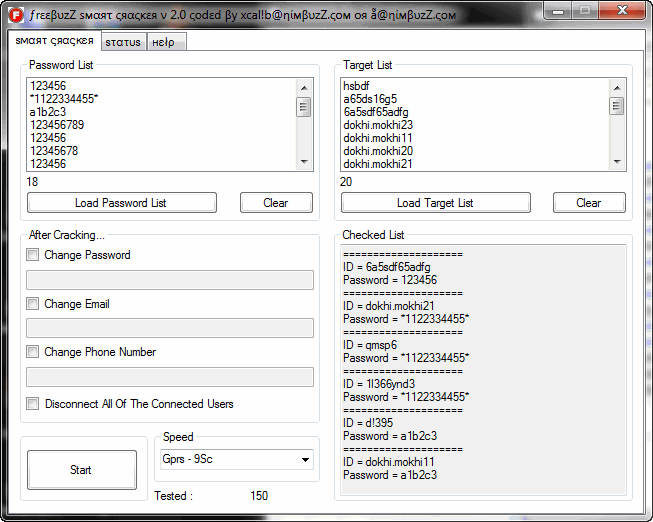Open the Speed dropdown showing Gprs - 9Sc
653x522 pixels.
click(237, 460)
